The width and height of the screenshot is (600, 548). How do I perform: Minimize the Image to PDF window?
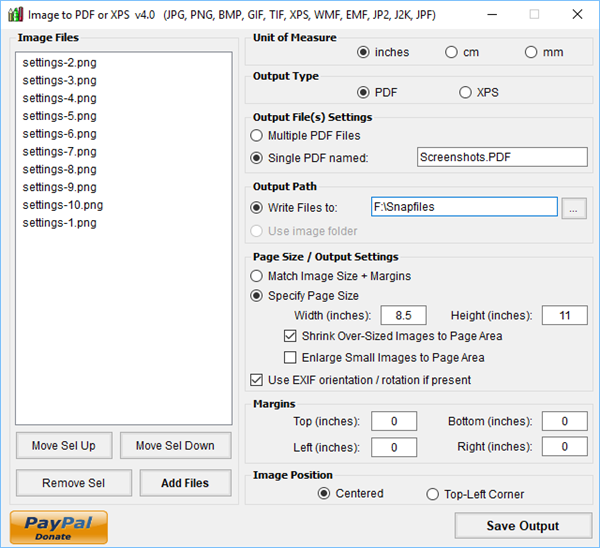(492, 15)
